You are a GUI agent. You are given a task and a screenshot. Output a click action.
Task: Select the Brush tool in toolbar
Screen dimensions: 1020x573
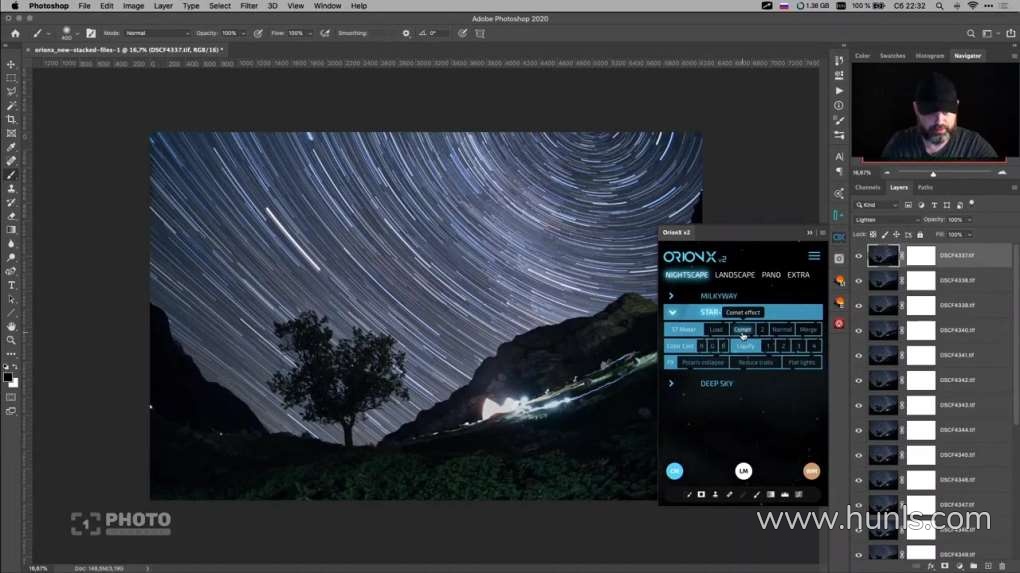[11, 174]
